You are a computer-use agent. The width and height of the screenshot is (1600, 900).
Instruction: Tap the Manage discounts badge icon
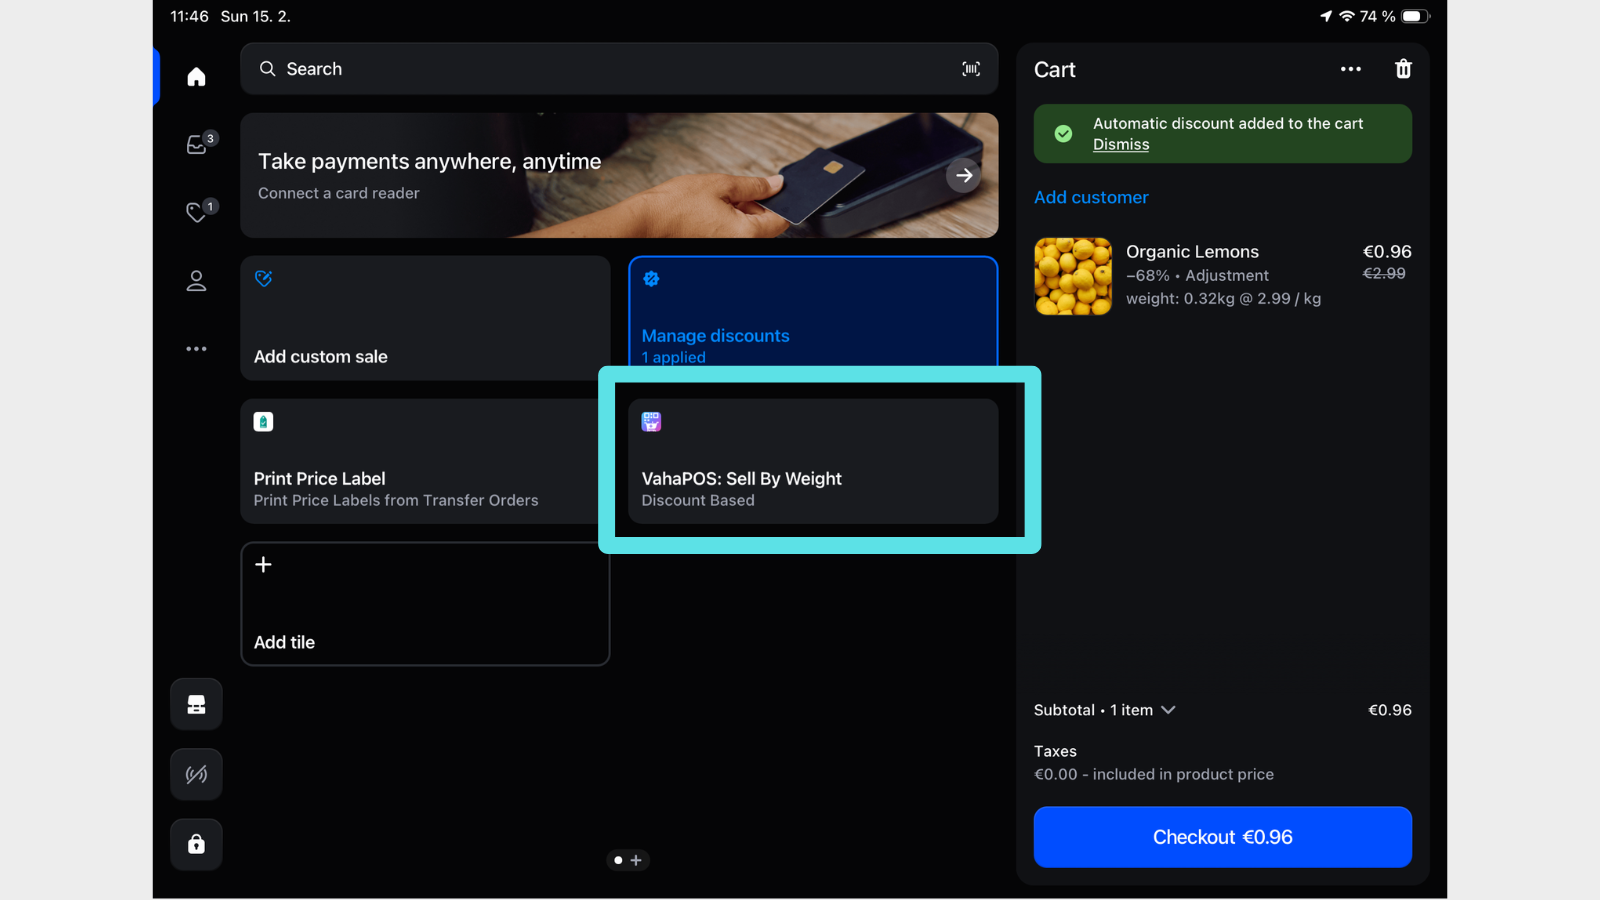[651, 279]
